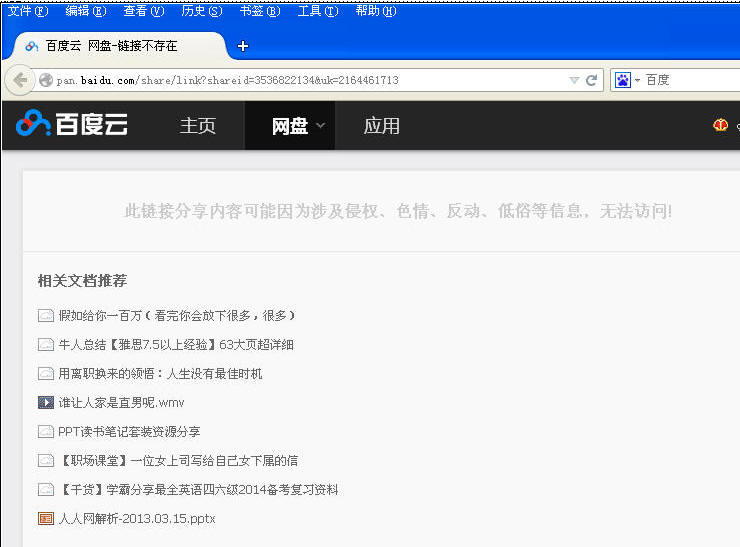Expand the 网盘 dropdown chevron
The width and height of the screenshot is (740, 547).
320,126
